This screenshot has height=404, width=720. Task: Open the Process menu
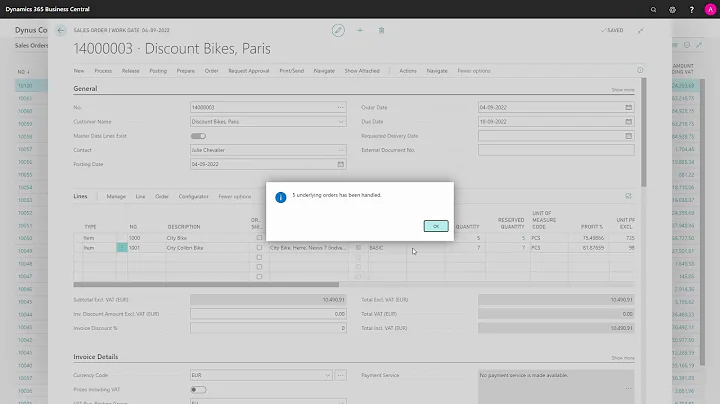103,71
